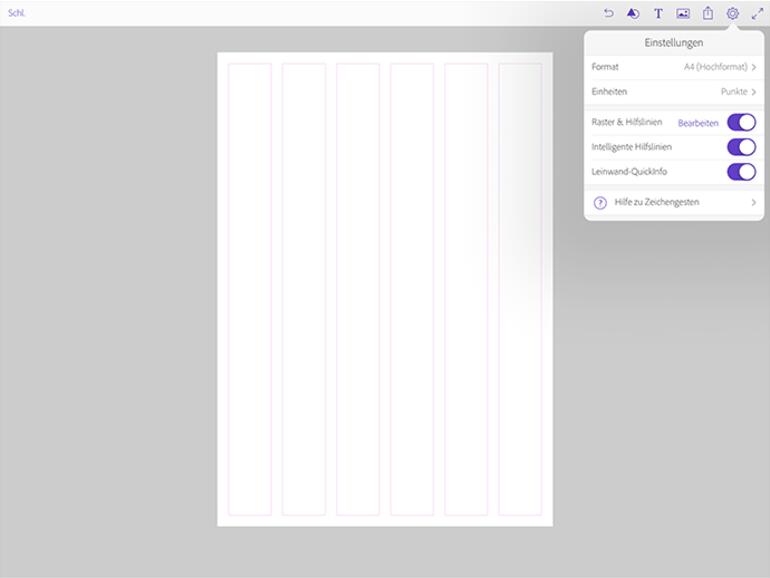Click the A4 (Hochformat) value text
The height and width of the screenshot is (578, 770).
tap(715, 67)
